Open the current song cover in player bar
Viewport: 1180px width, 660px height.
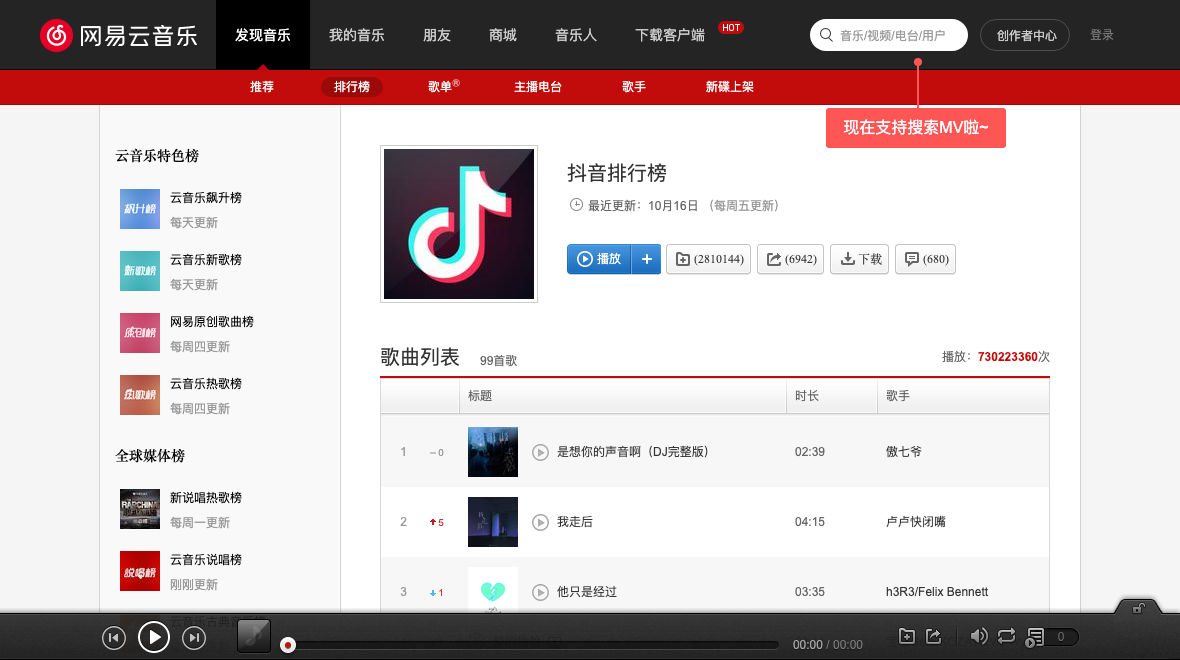click(x=254, y=636)
